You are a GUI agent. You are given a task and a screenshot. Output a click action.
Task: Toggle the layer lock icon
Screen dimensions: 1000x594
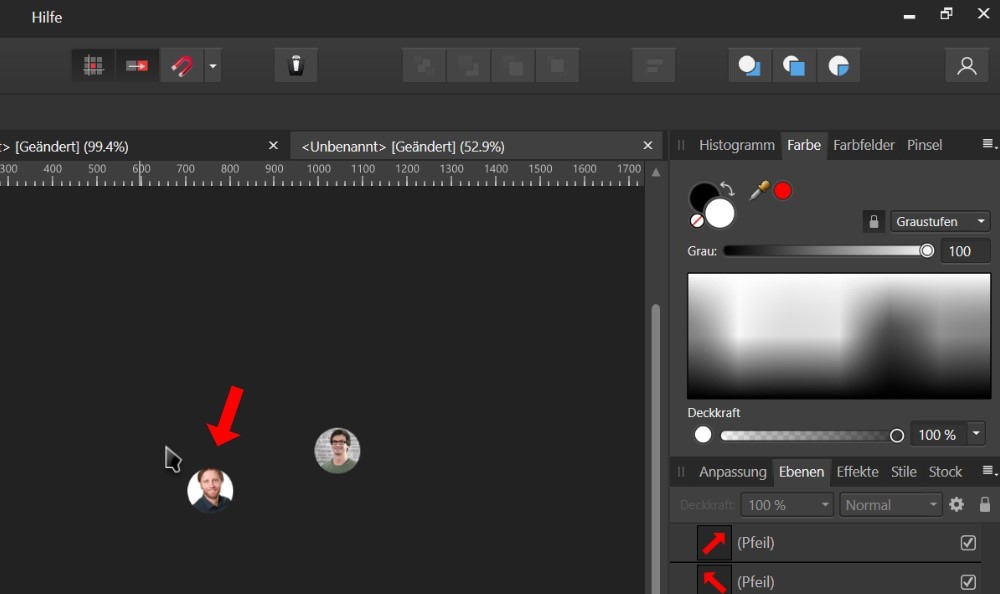(985, 505)
